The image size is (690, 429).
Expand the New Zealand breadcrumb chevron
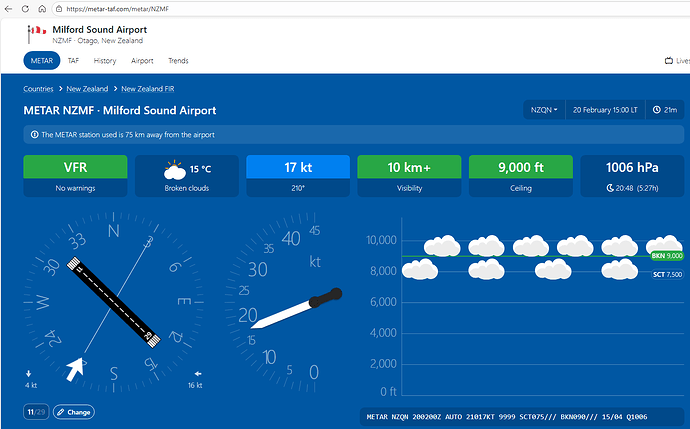coord(116,89)
